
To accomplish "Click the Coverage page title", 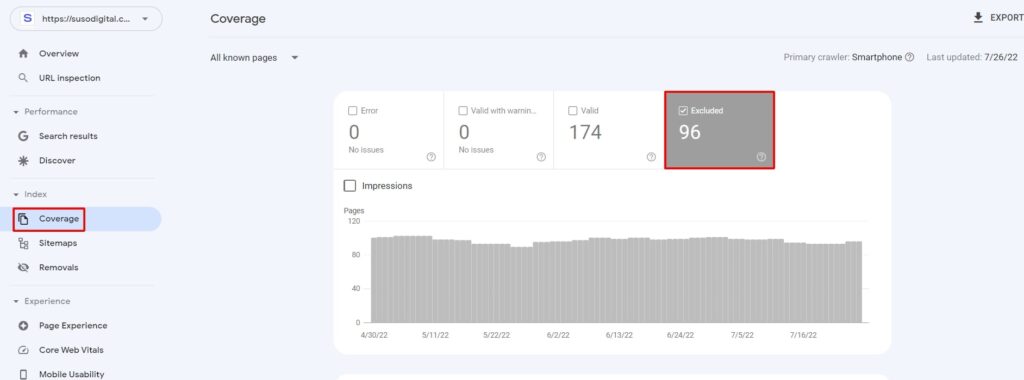I will pyautogui.click(x=238, y=19).
